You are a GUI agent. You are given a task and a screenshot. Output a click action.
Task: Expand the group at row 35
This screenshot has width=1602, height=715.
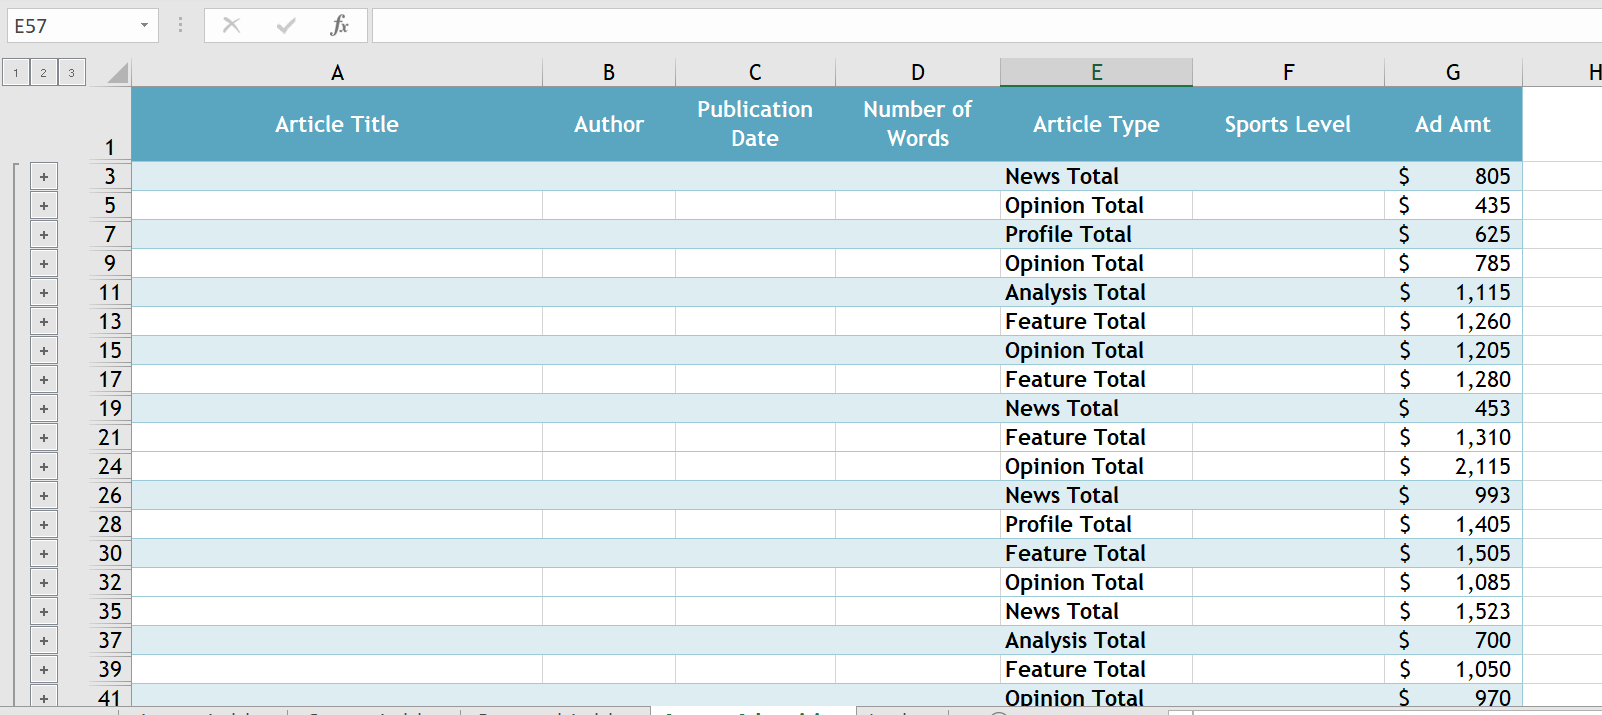point(44,612)
